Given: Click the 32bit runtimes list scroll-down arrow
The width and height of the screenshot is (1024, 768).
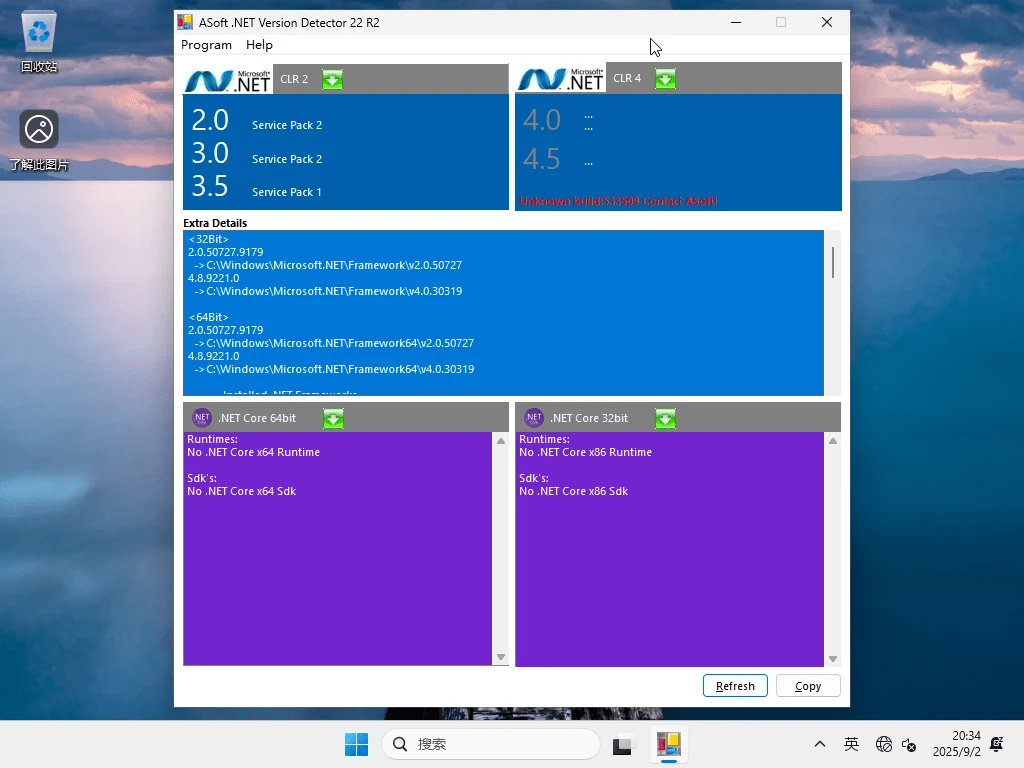Looking at the screenshot, I should (x=833, y=659).
